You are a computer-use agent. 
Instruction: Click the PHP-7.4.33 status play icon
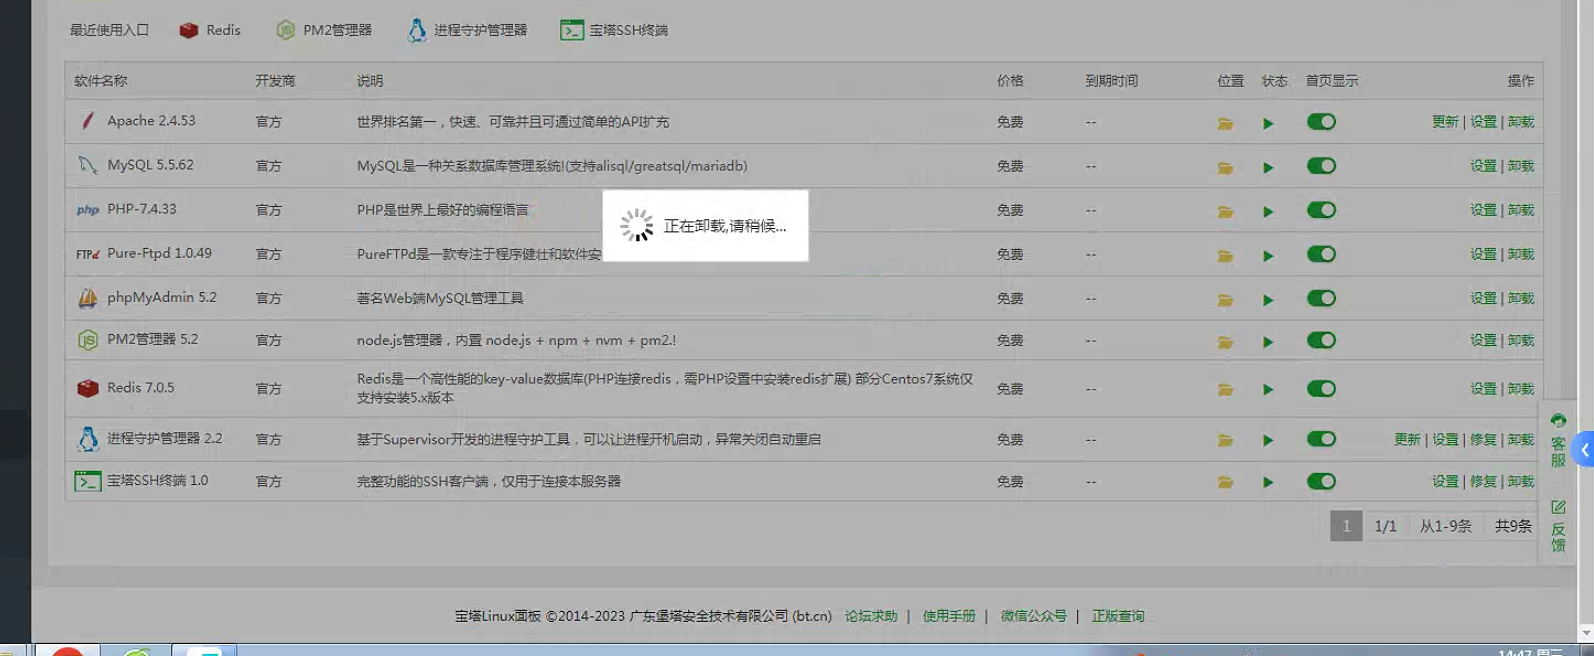[x=1268, y=211]
